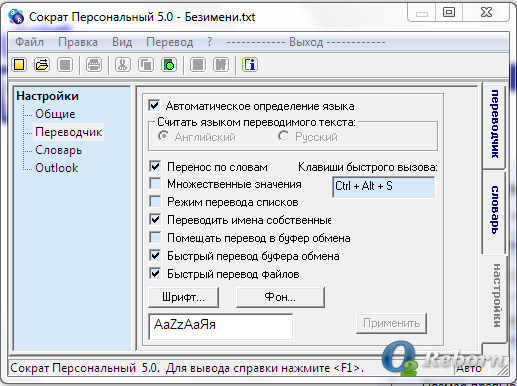Select Переводчик in settings tree
This screenshot has height=386, width=517.
pyautogui.click(x=69, y=132)
